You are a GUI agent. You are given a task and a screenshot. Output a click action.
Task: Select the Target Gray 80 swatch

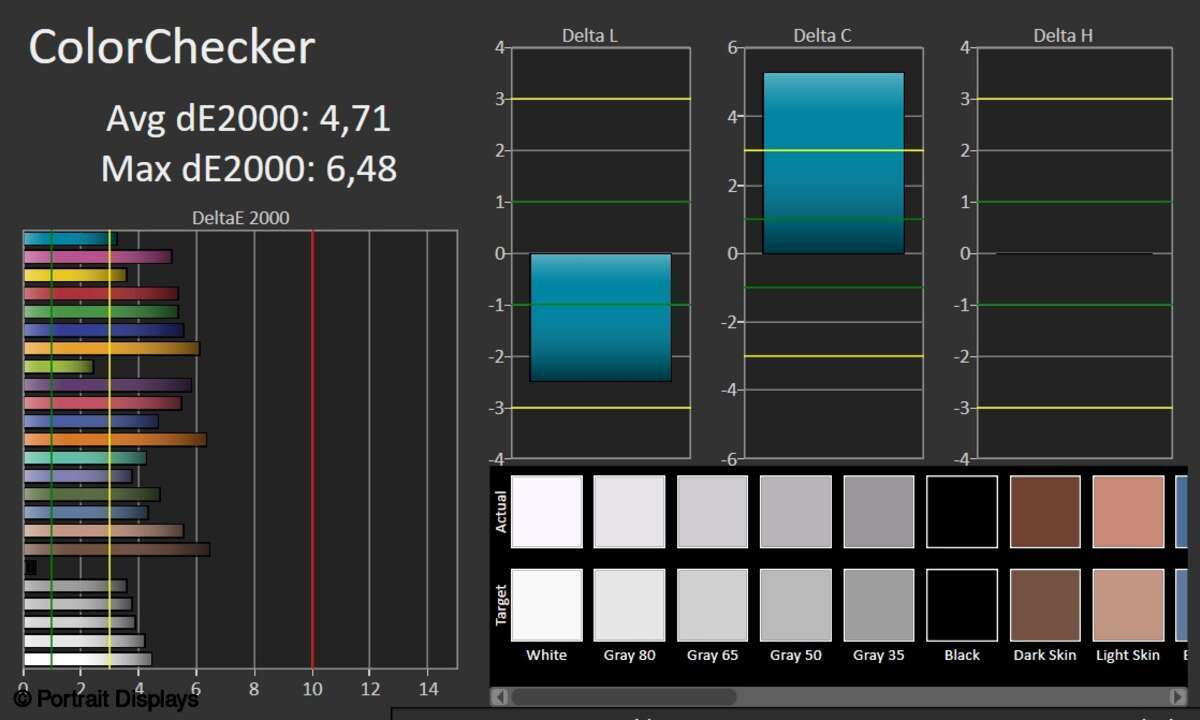[629, 605]
